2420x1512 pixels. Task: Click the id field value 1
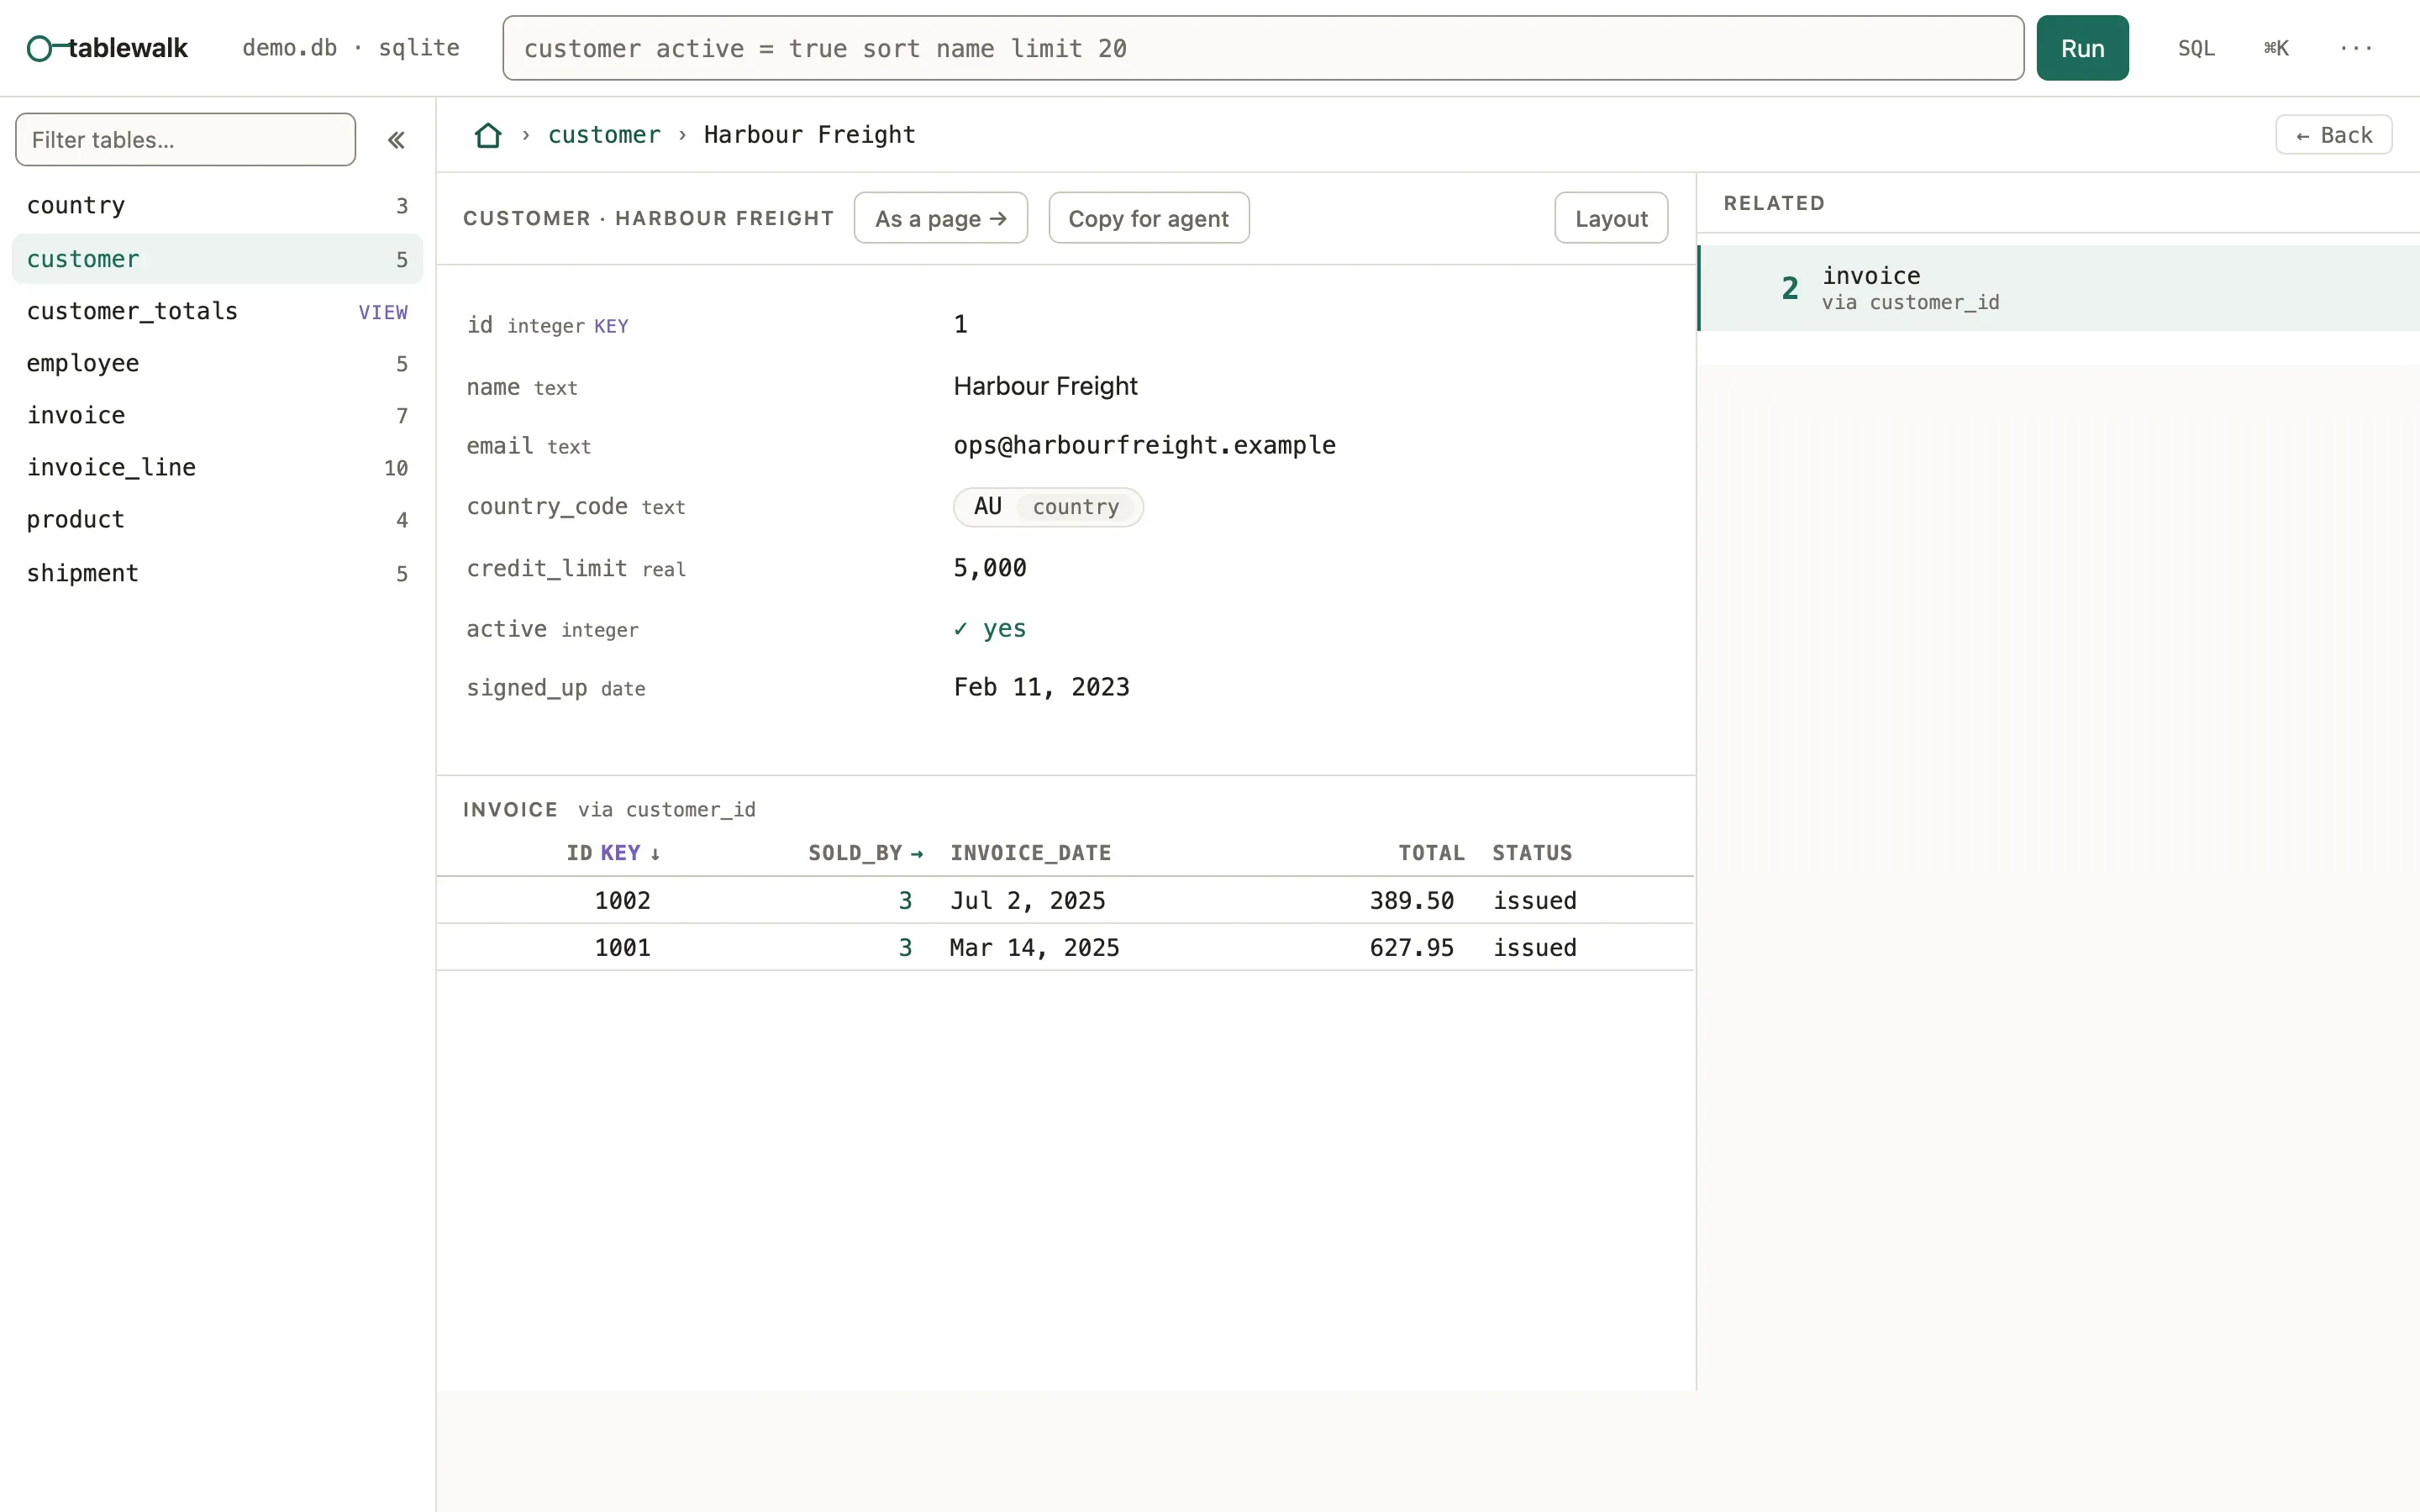click(960, 324)
